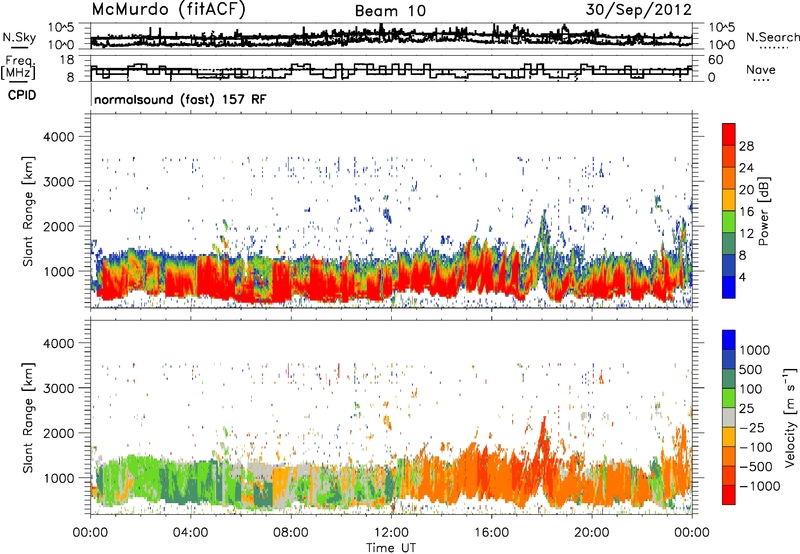Click the '60' Nave axis tick
The height and width of the screenshot is (554, 800).
715,60
